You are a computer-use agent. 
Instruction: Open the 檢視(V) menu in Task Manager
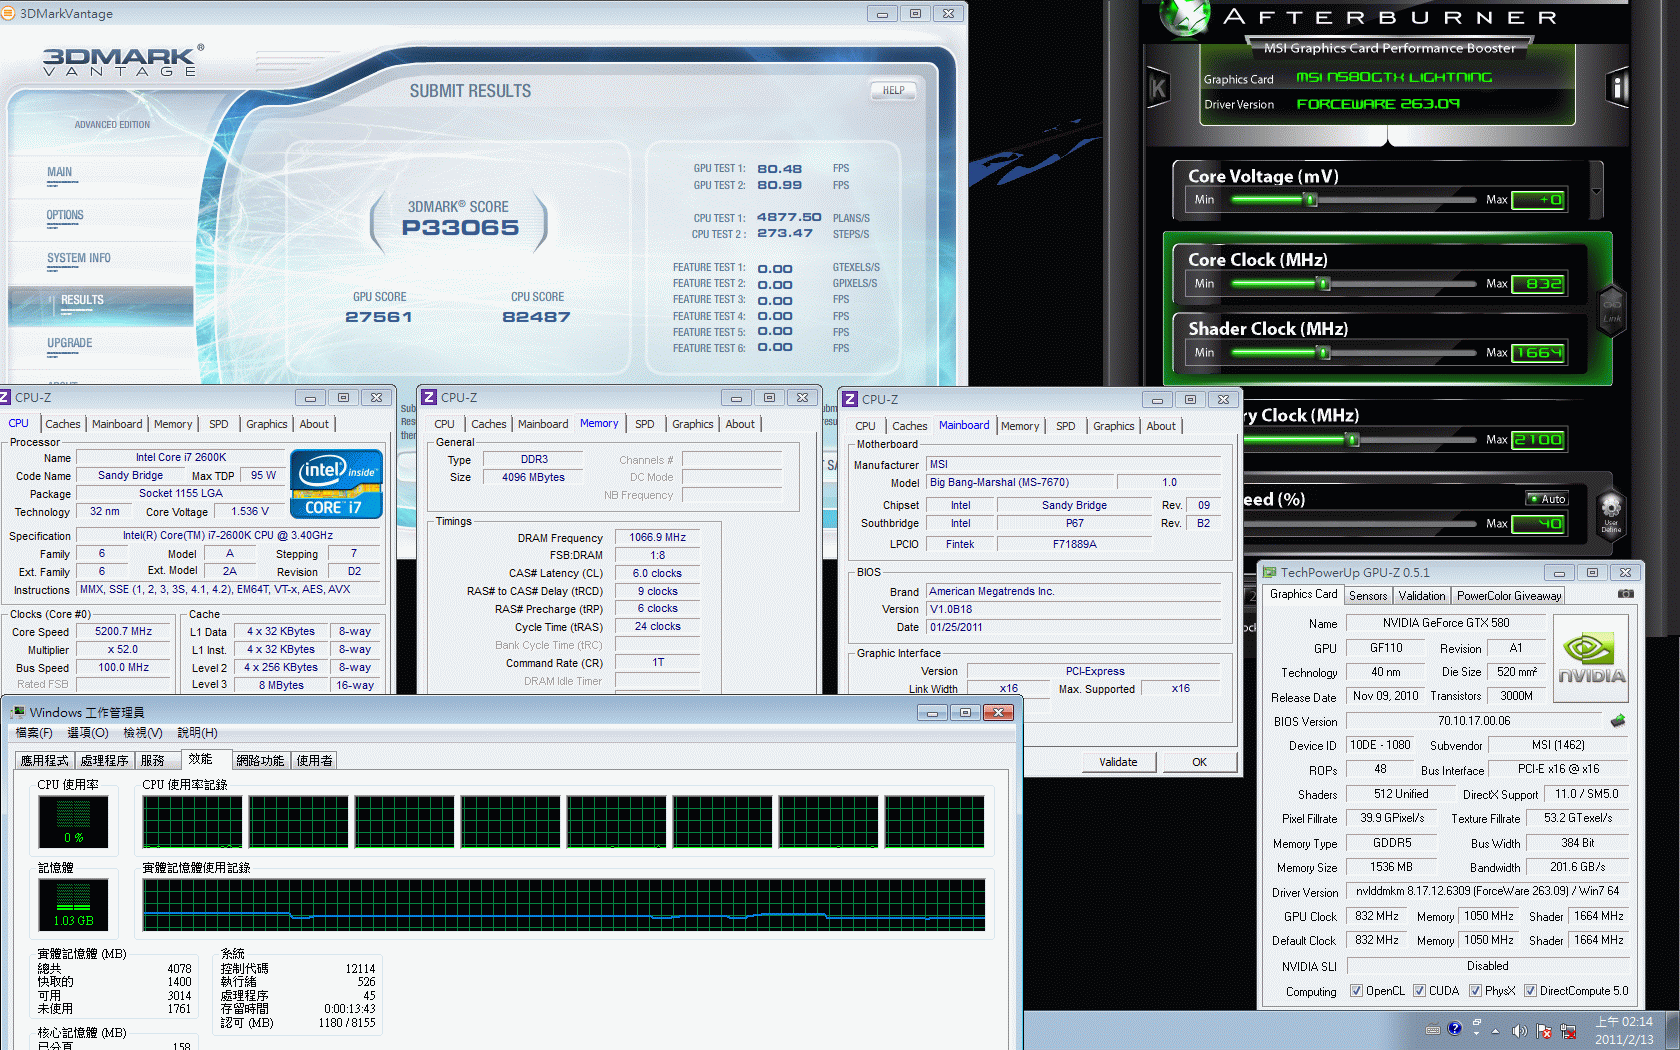[142, 733]
